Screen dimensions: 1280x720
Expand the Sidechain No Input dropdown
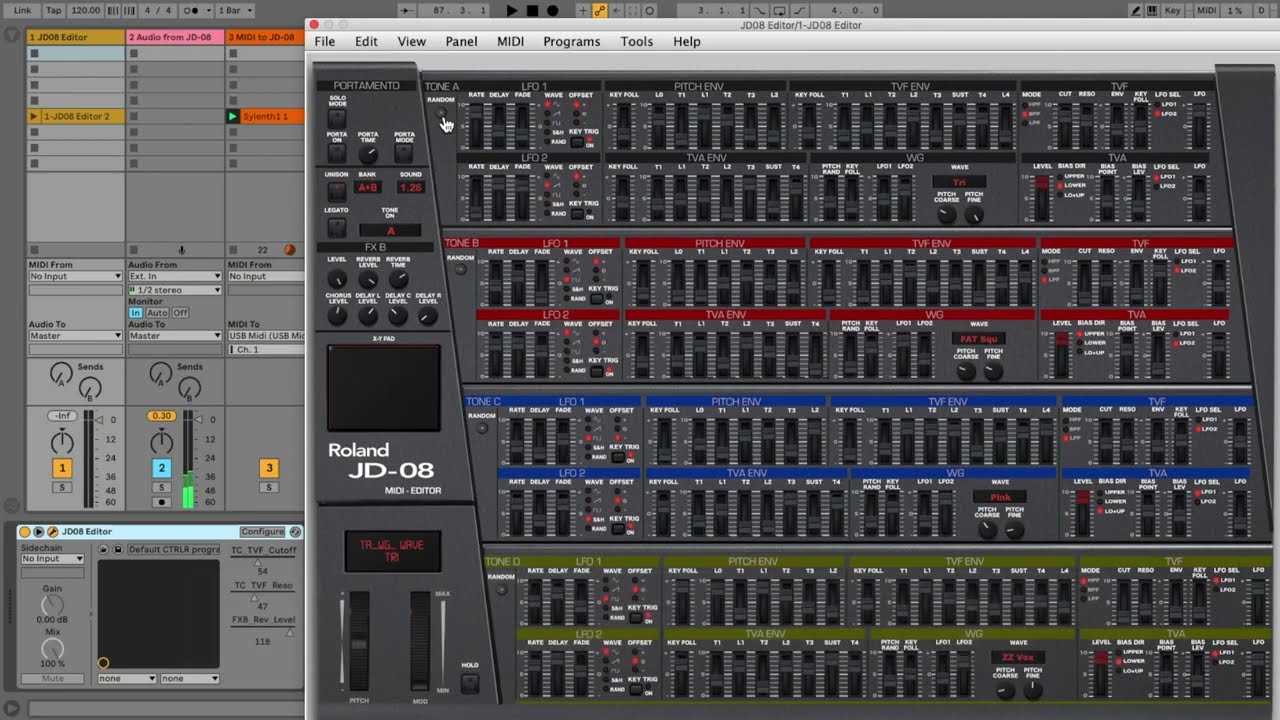pos(52,559)
